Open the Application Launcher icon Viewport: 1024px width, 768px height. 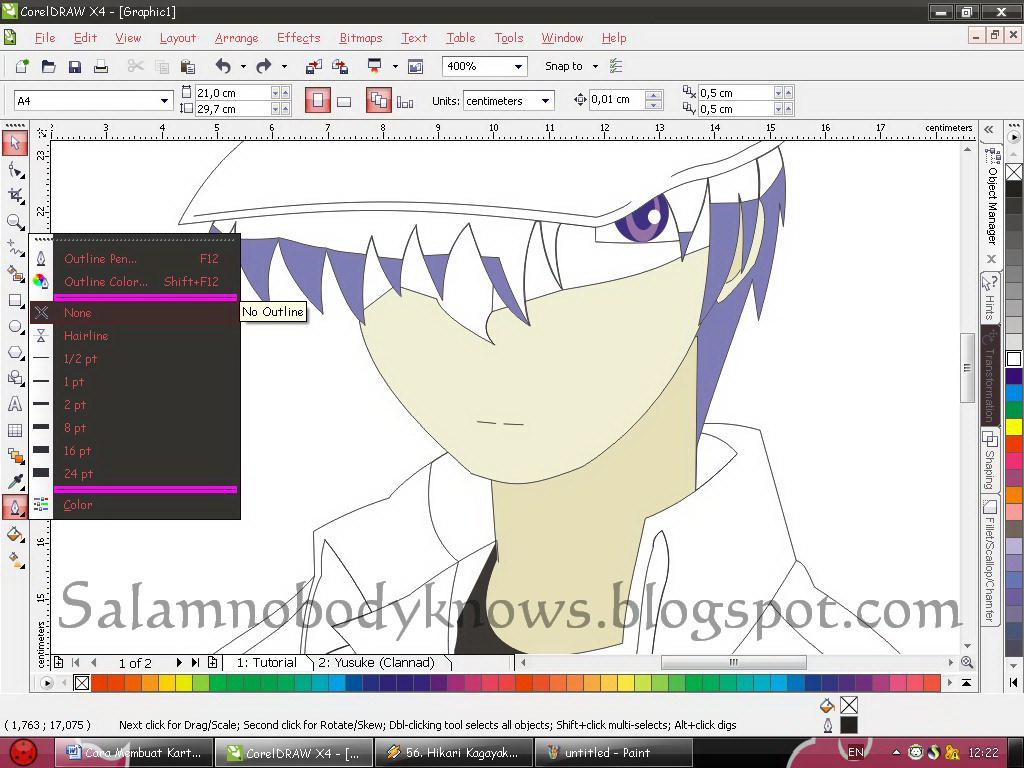pos(375,66)
